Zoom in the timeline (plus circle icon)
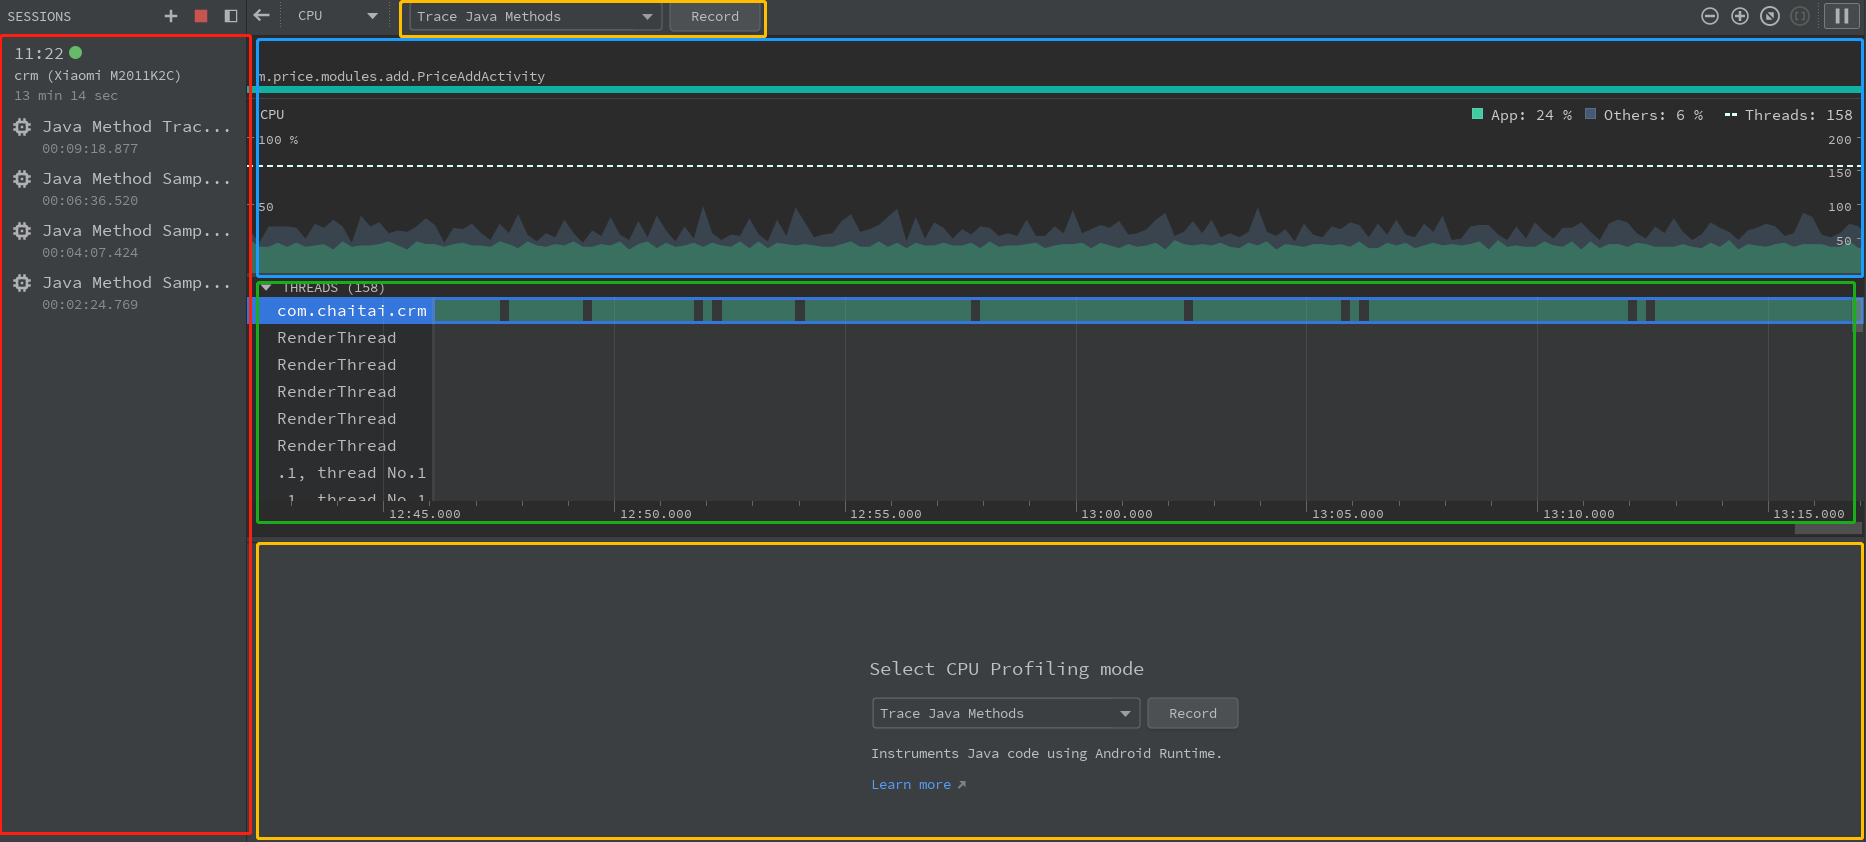The image size is (1866, 842). click(1740, 16)
